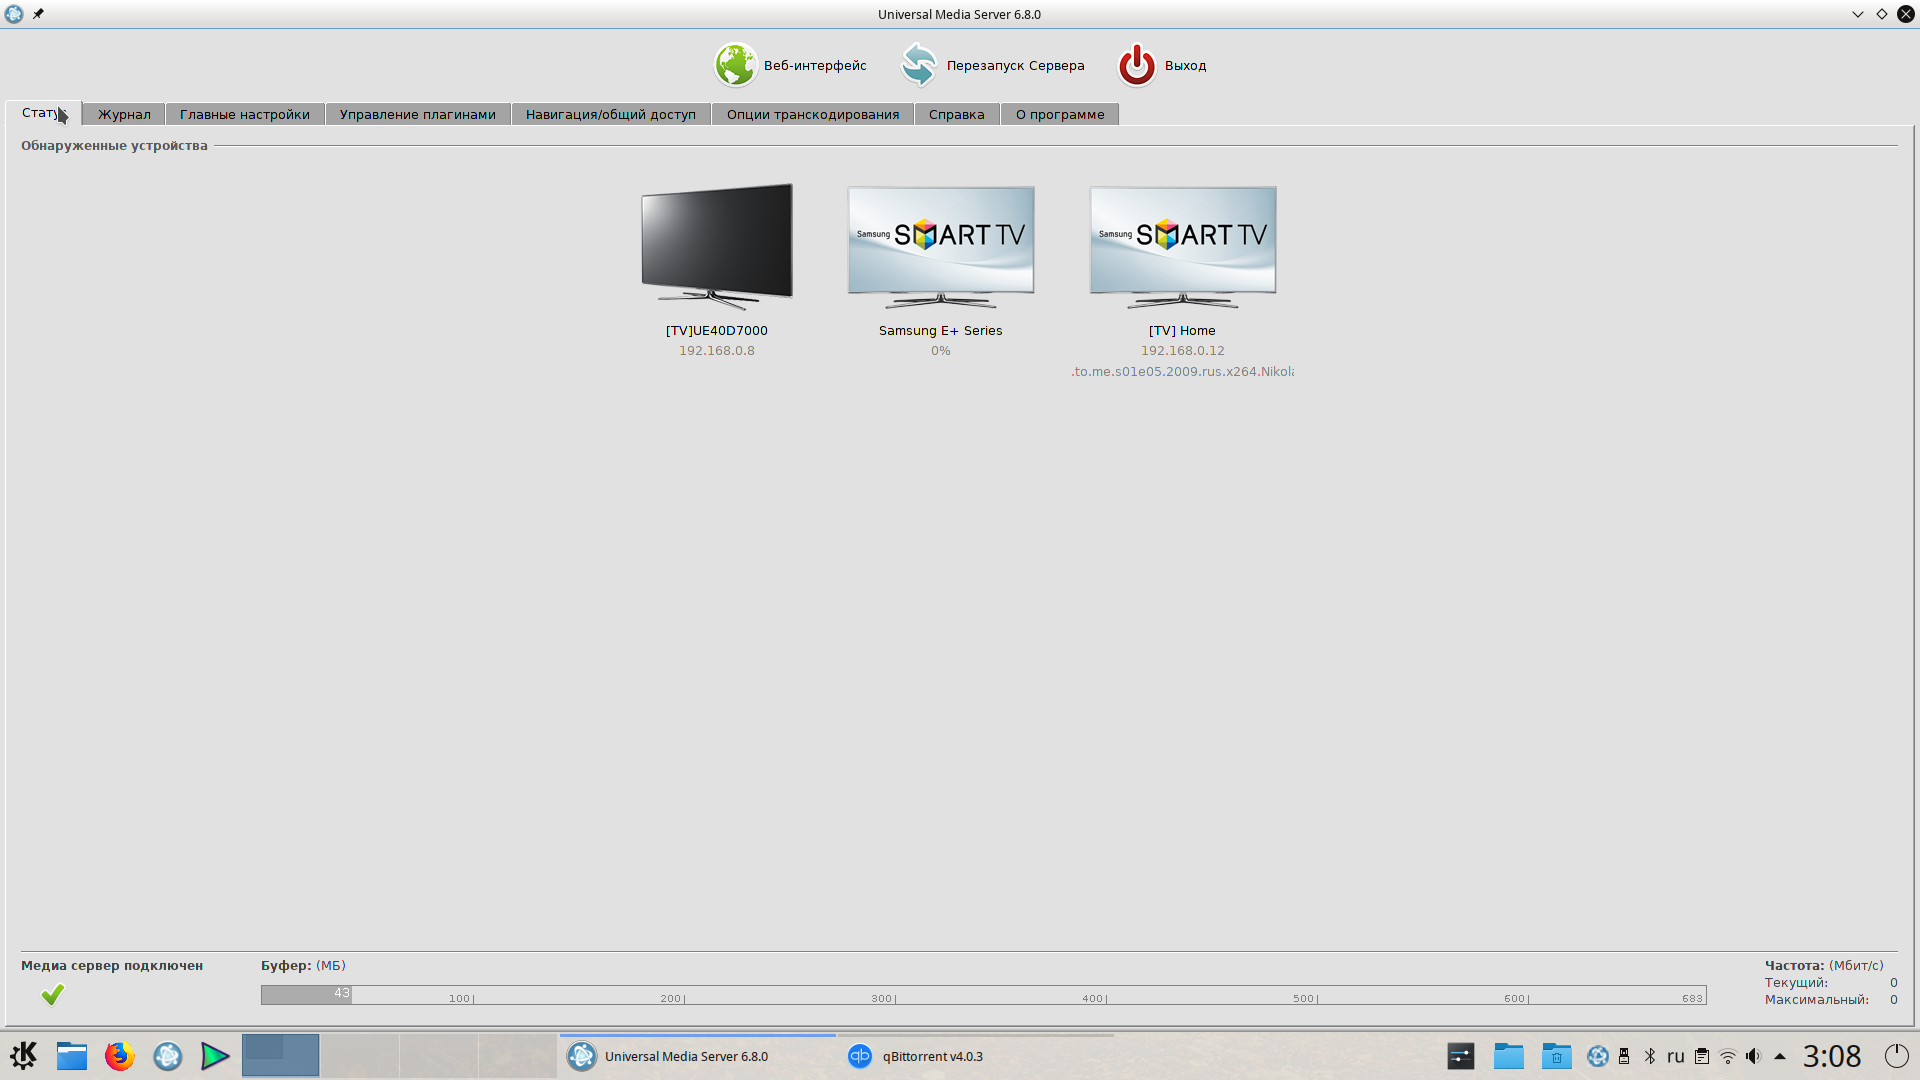Open Firefox from the taskbar

click(120, 1056)
